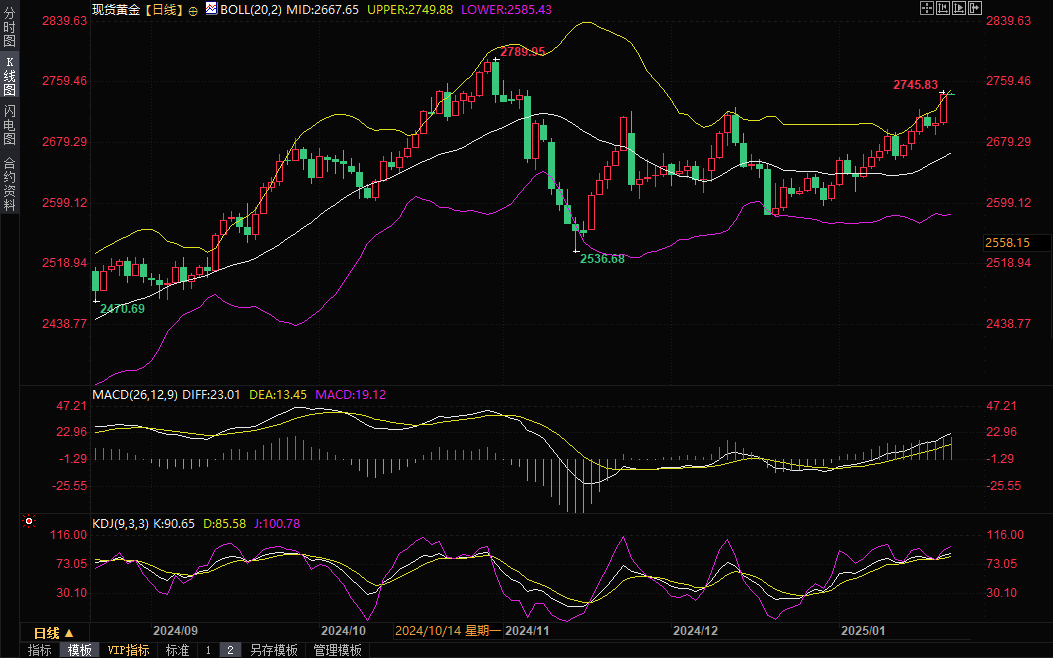The image size is (1053, 658).
Task: Select the 指标 bottom tab
Action: tap(40, 650)
